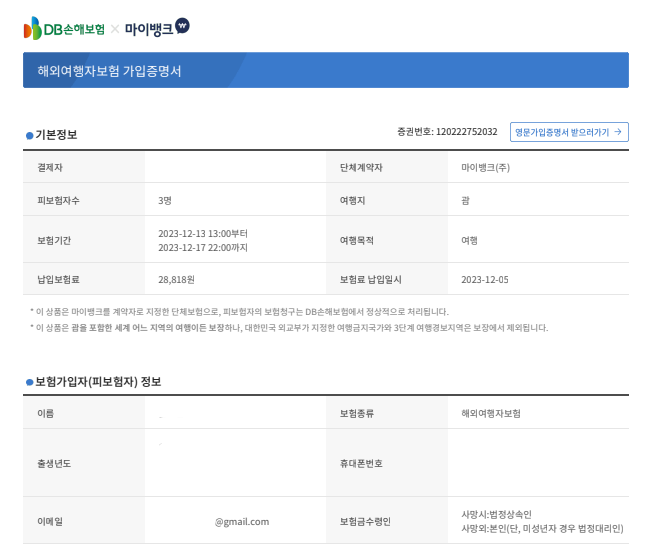Click the 이름 label
This screenshot has width=655, height=560.
click(x=46, y=413)
